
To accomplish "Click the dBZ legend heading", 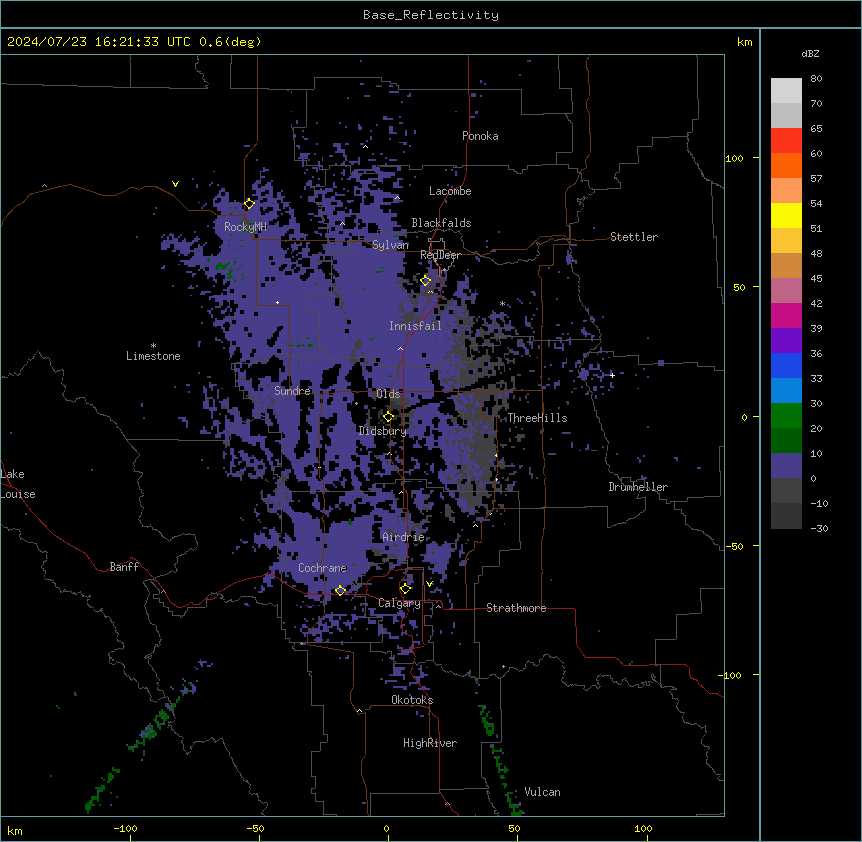I will coord(810,53).
